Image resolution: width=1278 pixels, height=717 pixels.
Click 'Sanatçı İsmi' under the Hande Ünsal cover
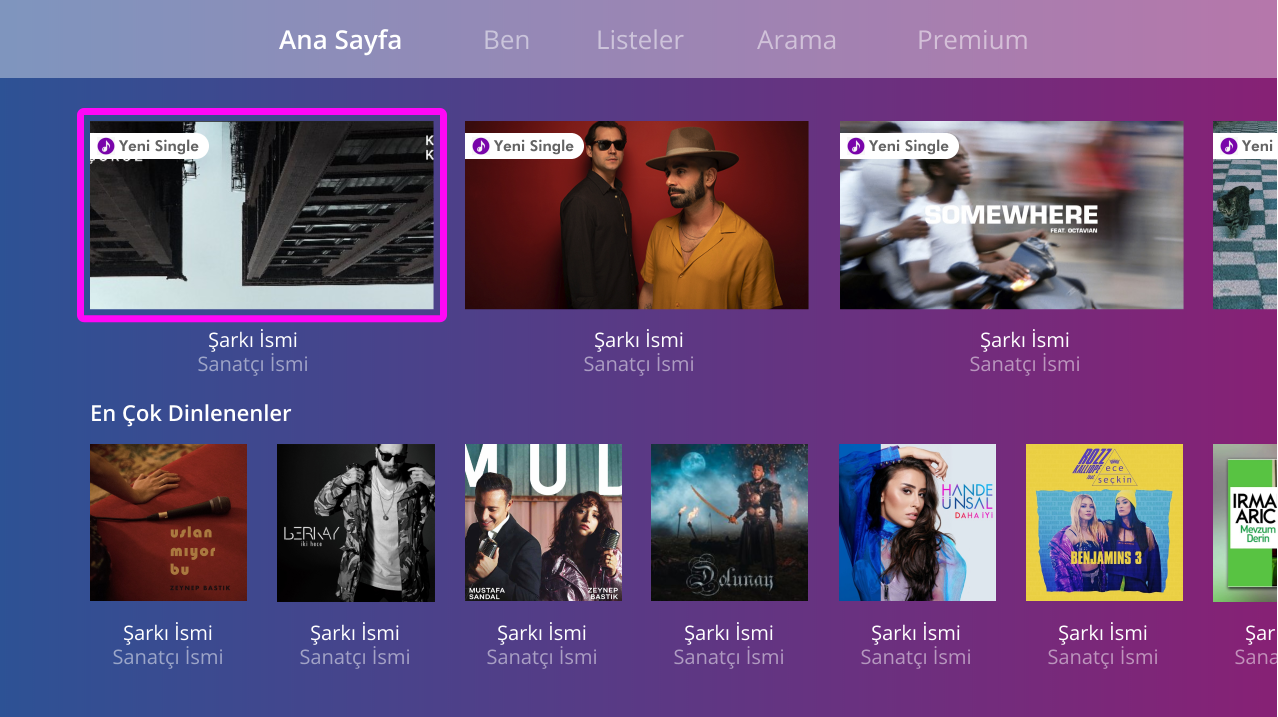[x=916, y=657]
